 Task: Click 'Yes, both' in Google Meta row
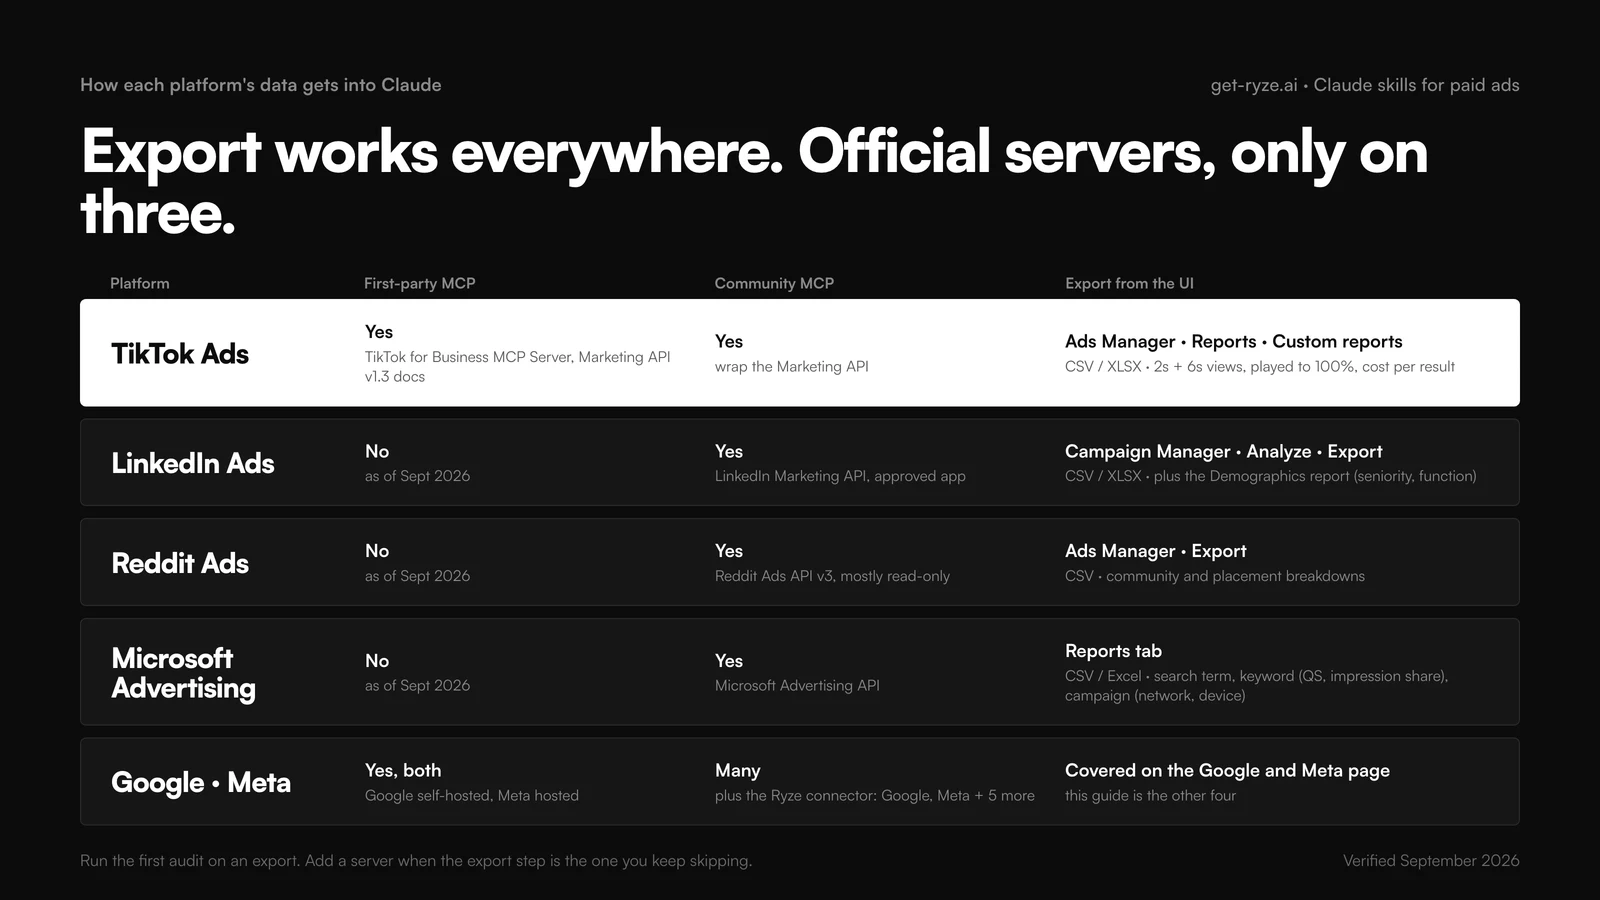point(403,771)
